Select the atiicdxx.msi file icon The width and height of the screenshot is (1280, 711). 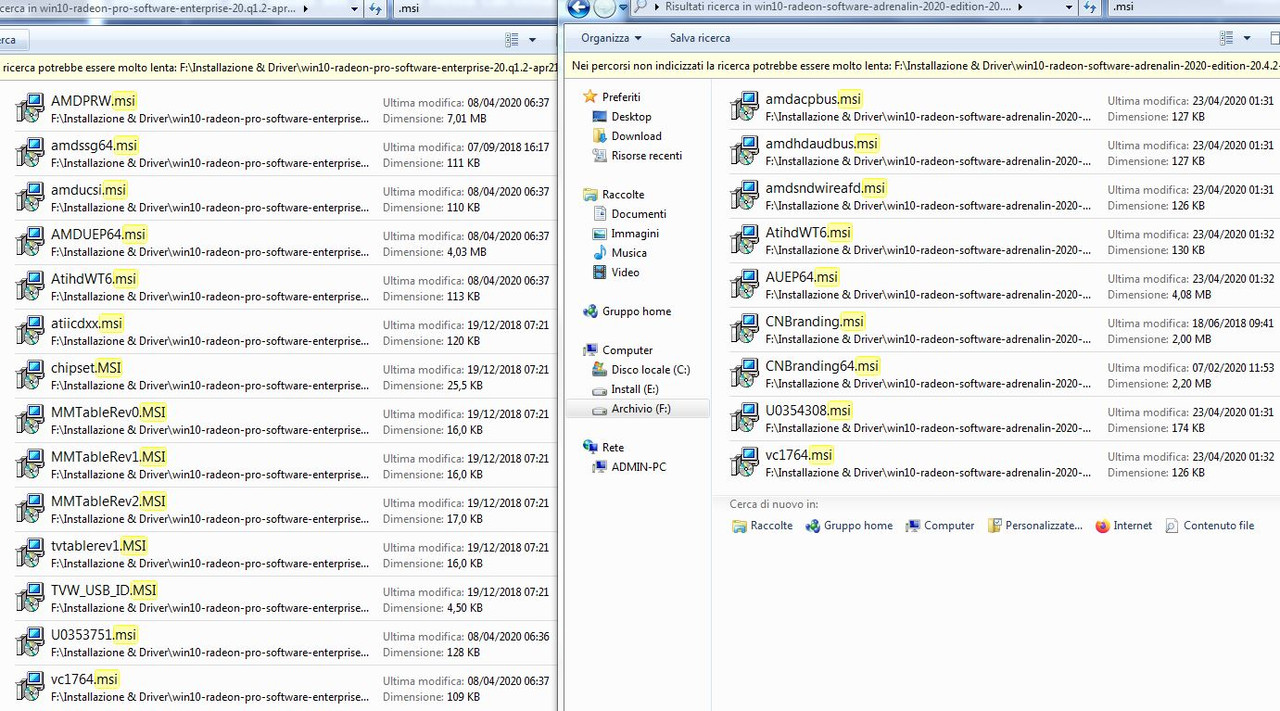30,331
